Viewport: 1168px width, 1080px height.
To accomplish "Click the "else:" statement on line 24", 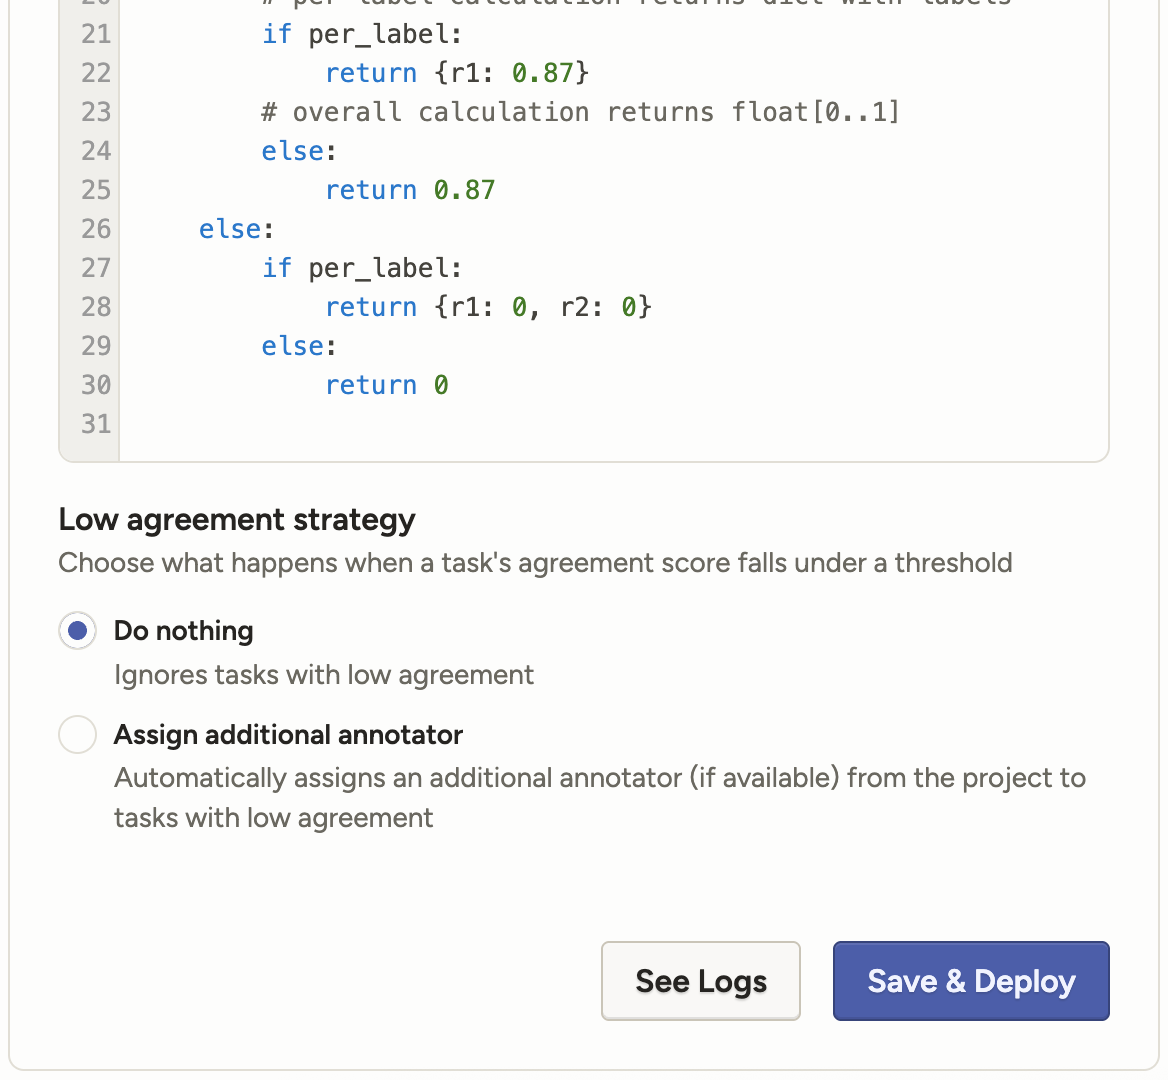I will coord(299,151).
